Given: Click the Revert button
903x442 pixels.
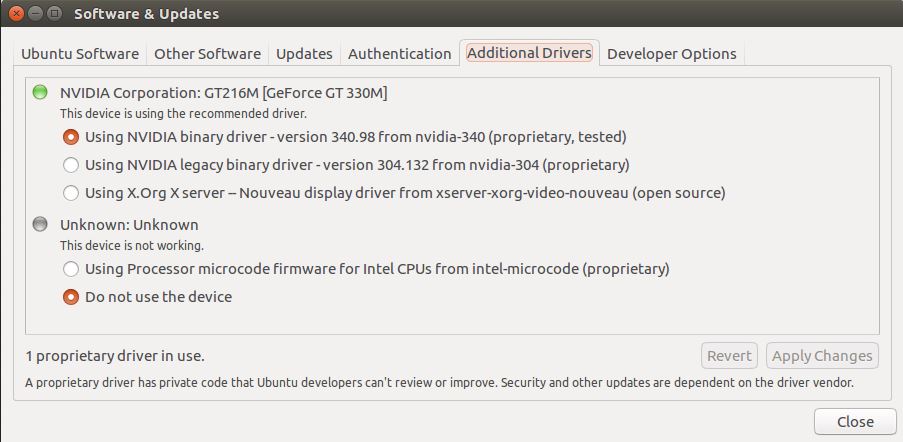Looking at the screenshot, I should (729, 356).
